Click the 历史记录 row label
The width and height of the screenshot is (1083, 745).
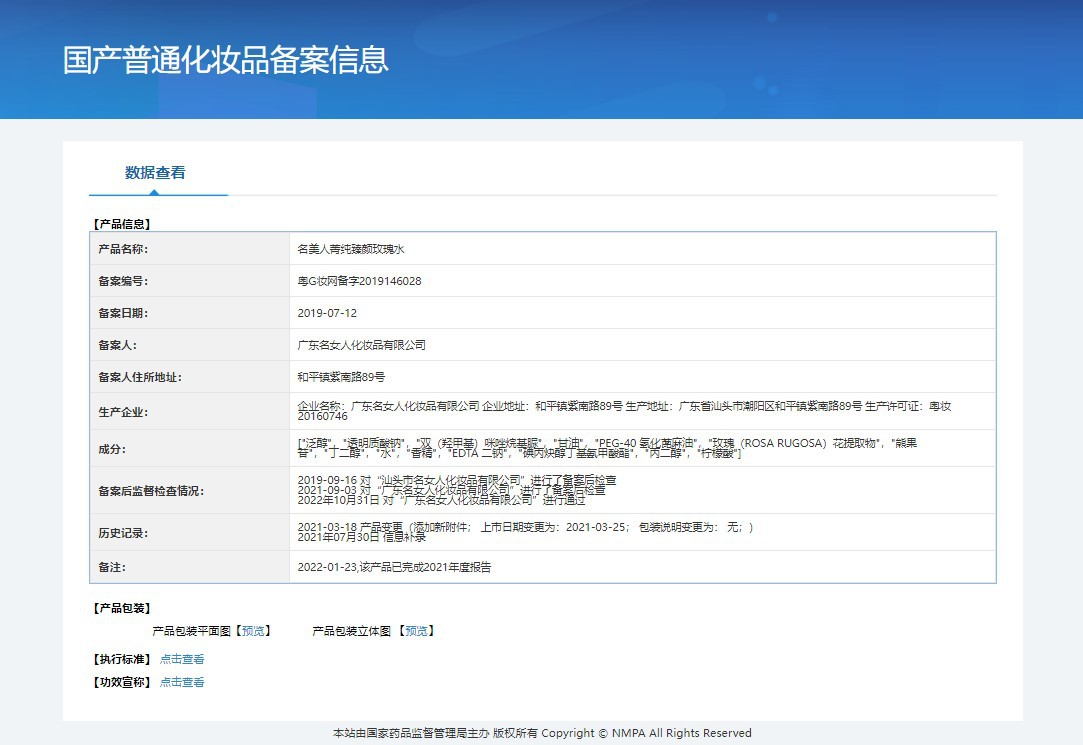(123, 533)
